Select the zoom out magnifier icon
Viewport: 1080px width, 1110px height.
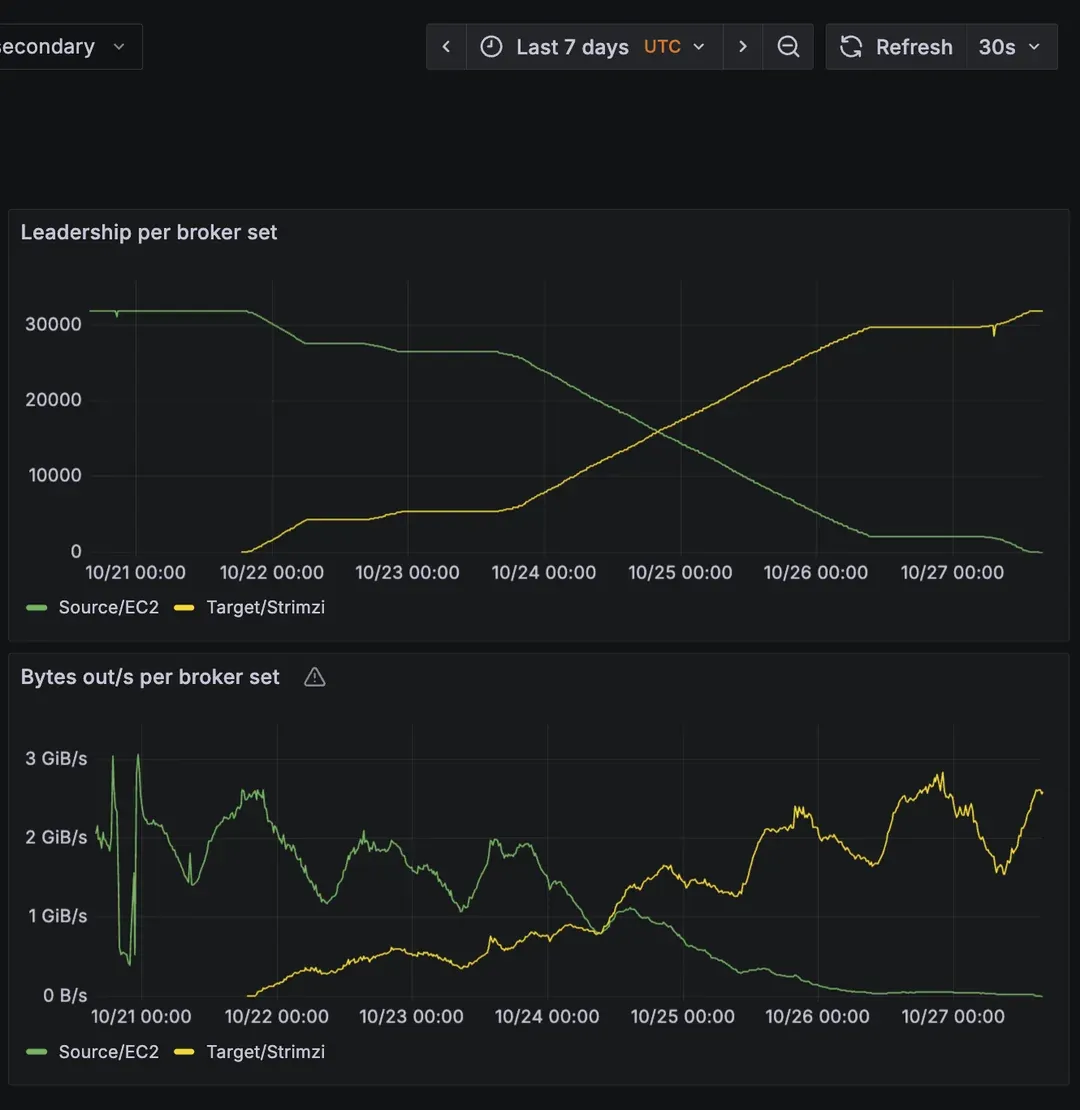[x=789, y=46]
